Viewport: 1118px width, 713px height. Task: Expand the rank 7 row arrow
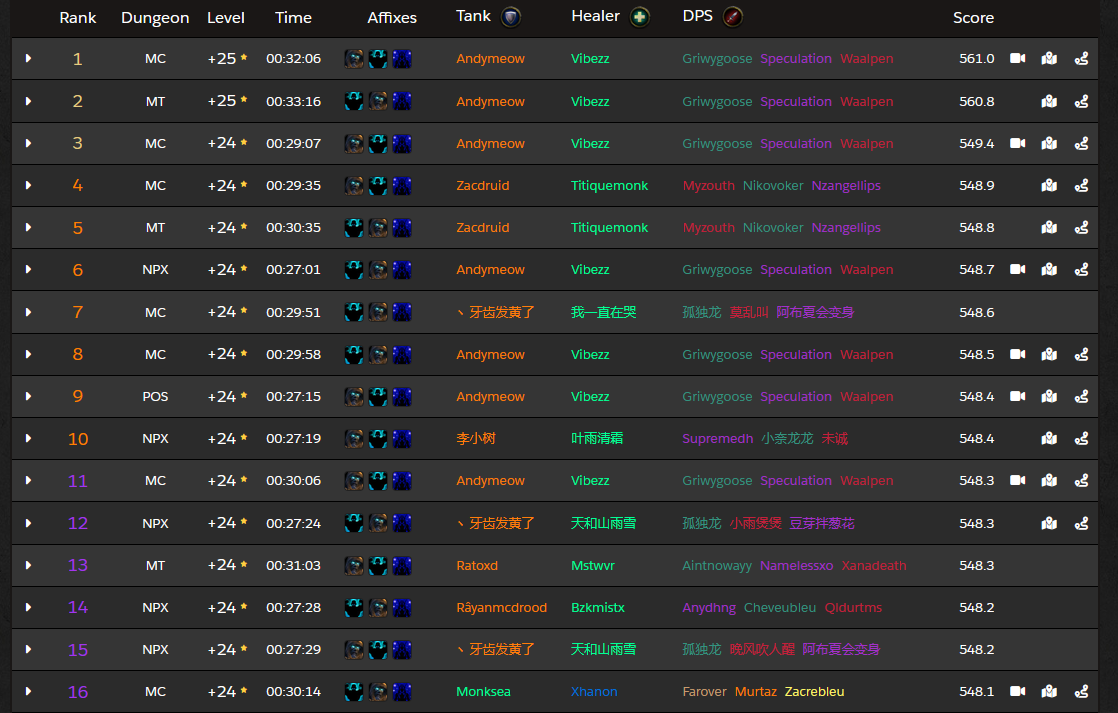(29, 312)
